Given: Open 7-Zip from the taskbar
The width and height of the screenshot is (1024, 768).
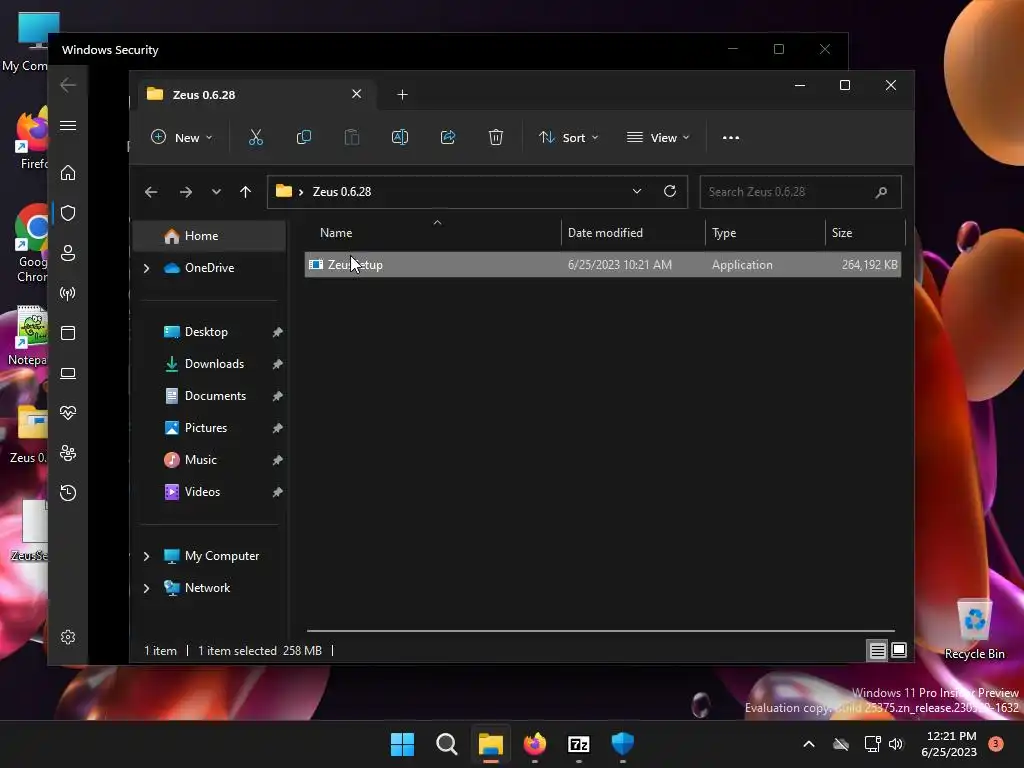Looking at the screenshot, I should (579, 744).
